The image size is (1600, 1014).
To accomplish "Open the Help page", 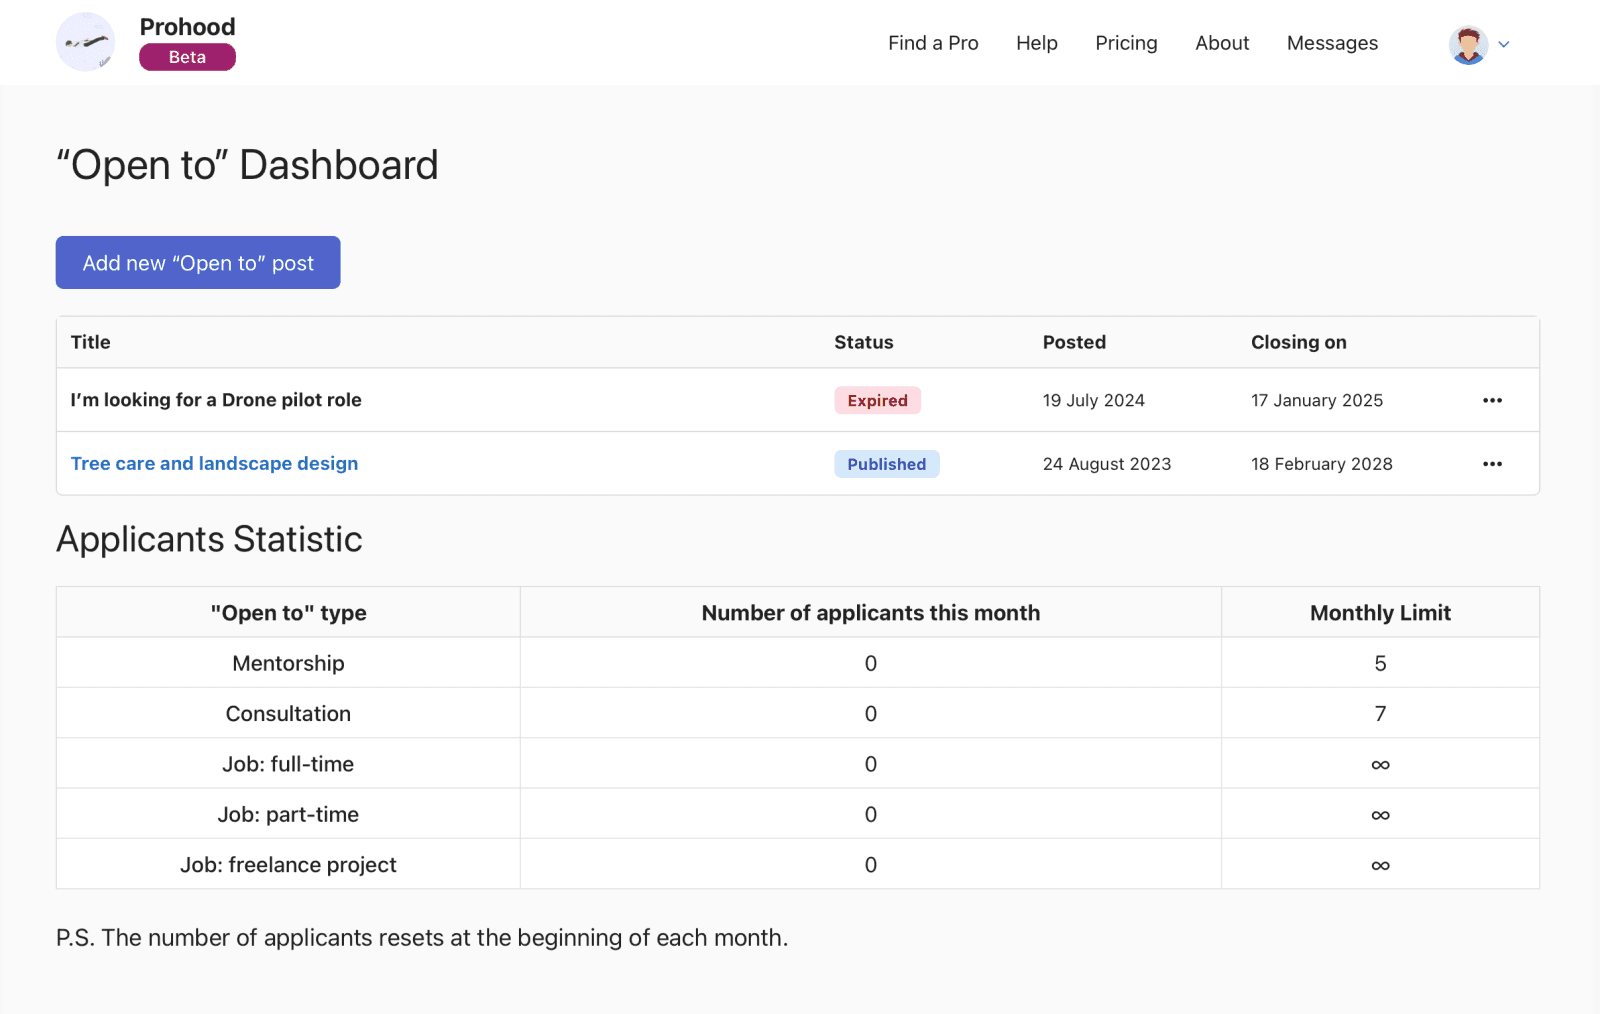I will (1037, 43).
